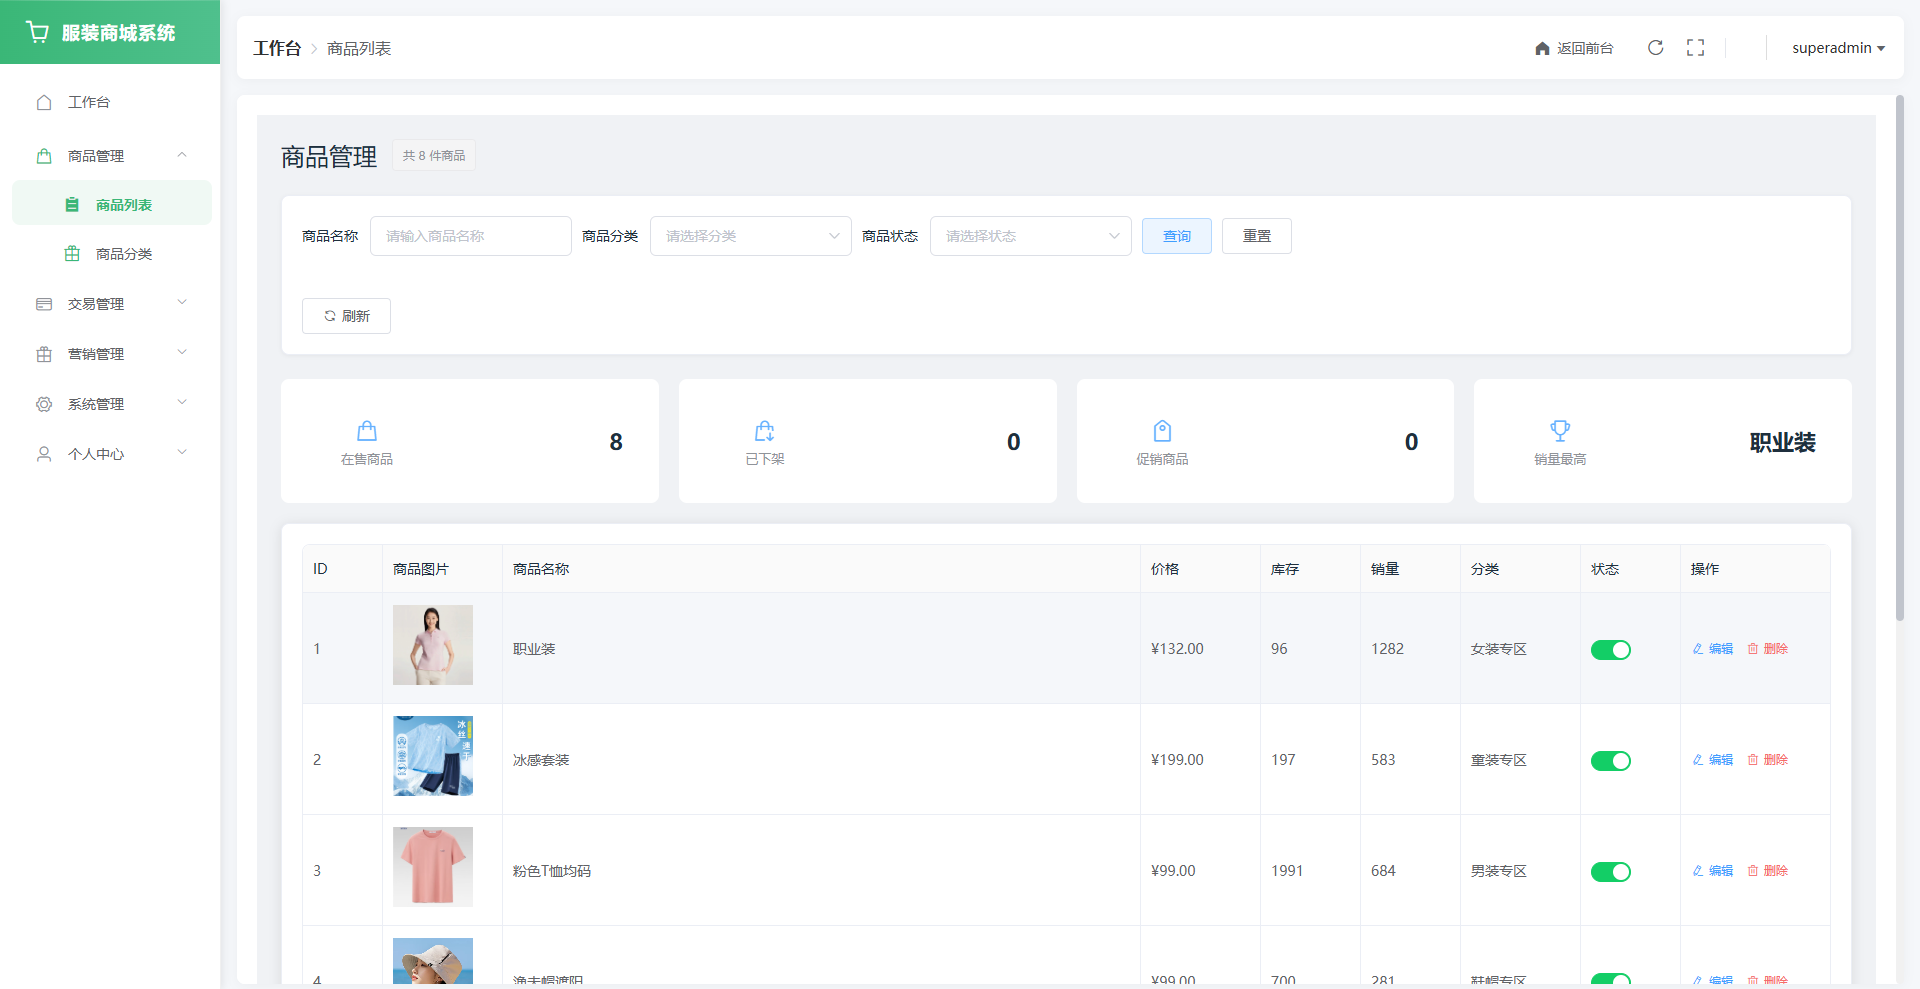Click the 冰感套装 product thumbnail
1920x989 pixels.
(432, 756)
